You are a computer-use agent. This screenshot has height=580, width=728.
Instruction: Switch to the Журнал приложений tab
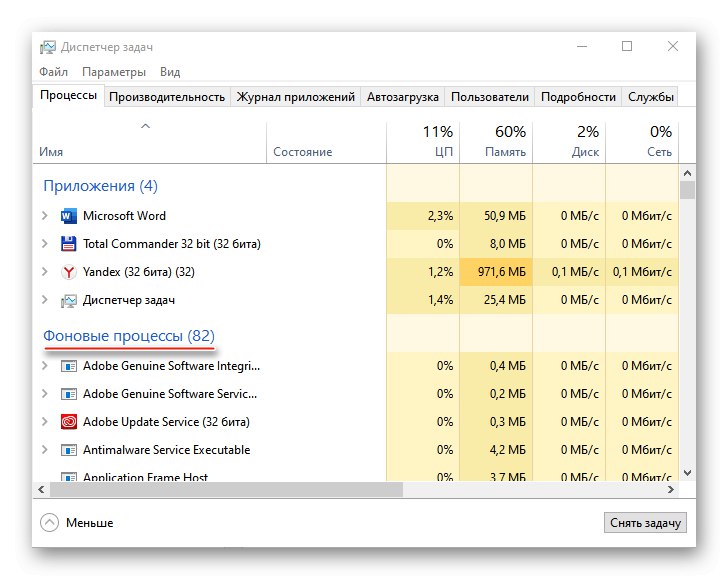click(295, 97)
